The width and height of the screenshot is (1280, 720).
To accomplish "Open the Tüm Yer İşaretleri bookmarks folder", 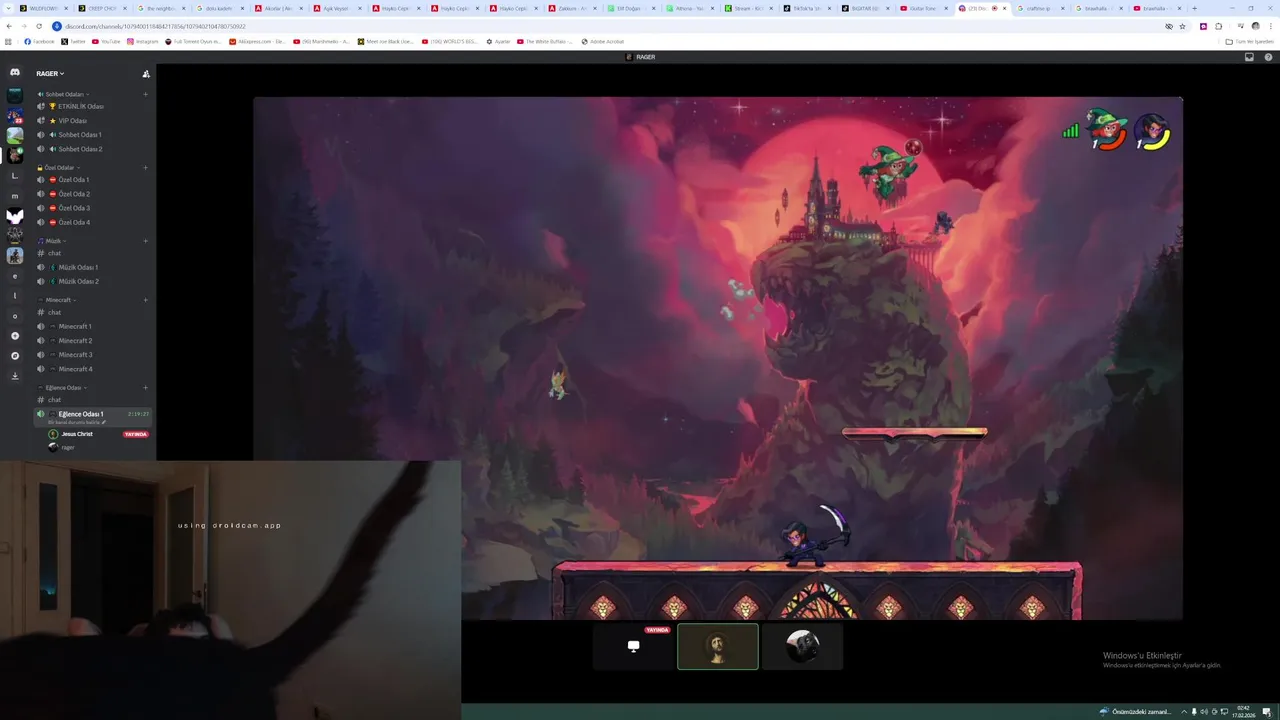I will tap(1250, 42).
